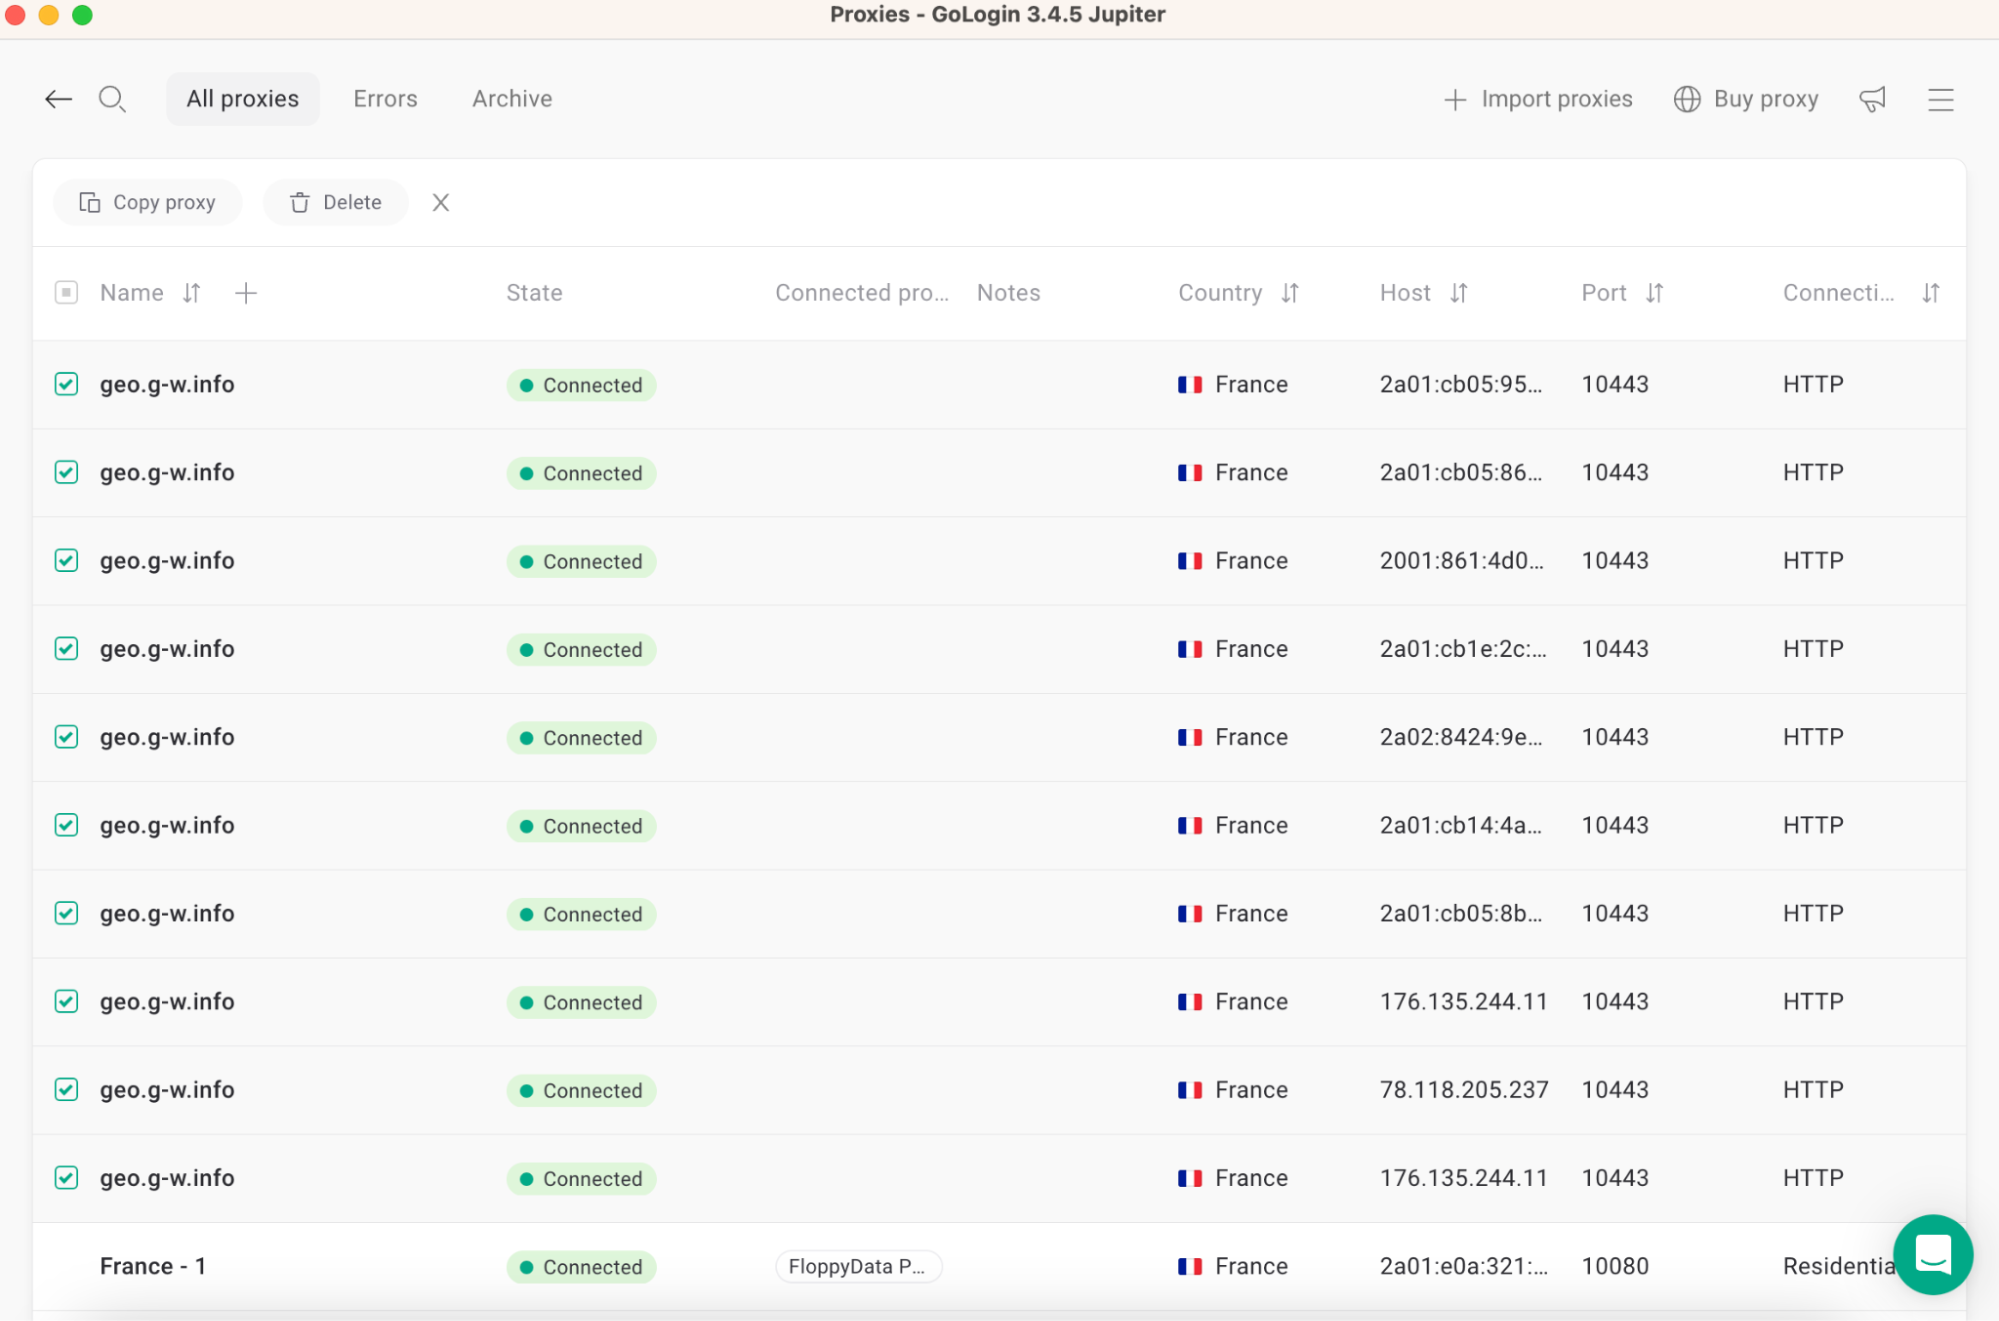This screenshot has width=1999, height=1321.
Task: Click the Connected pro… column header
Action: (x=862, y=293)
